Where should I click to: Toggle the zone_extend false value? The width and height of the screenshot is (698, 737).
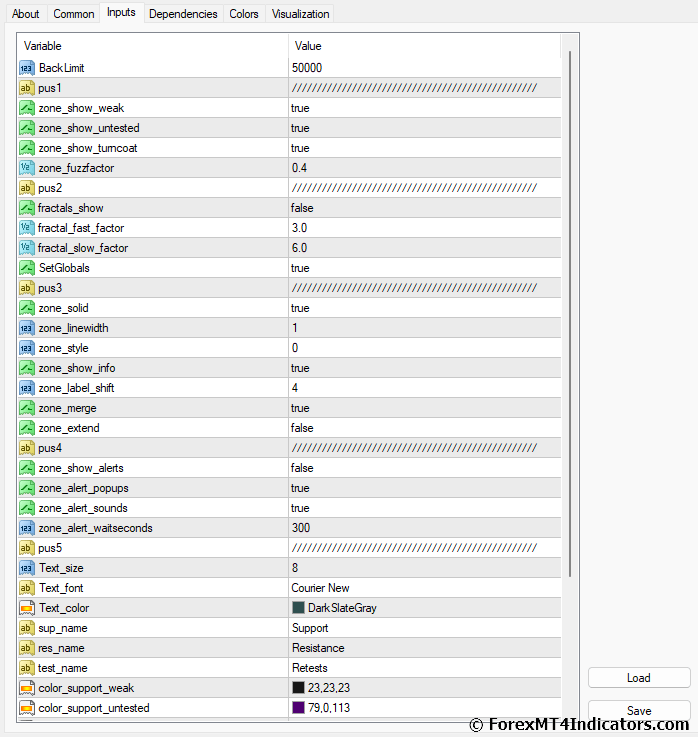pos(302,428)
